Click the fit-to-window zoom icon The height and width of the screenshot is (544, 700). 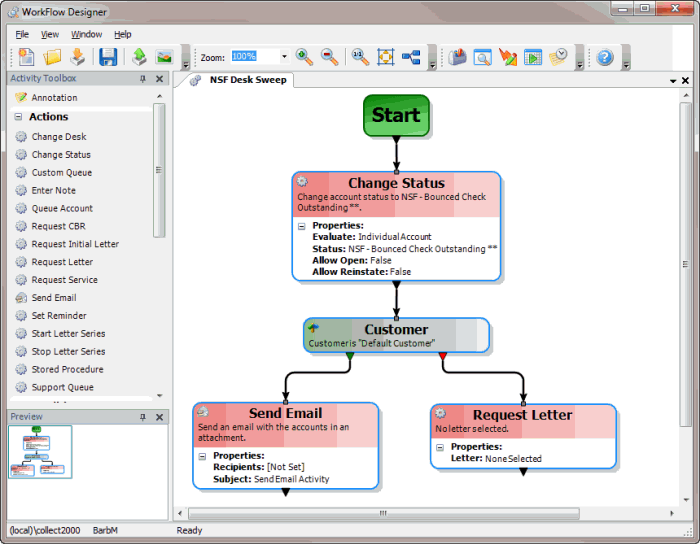(385, 57)
